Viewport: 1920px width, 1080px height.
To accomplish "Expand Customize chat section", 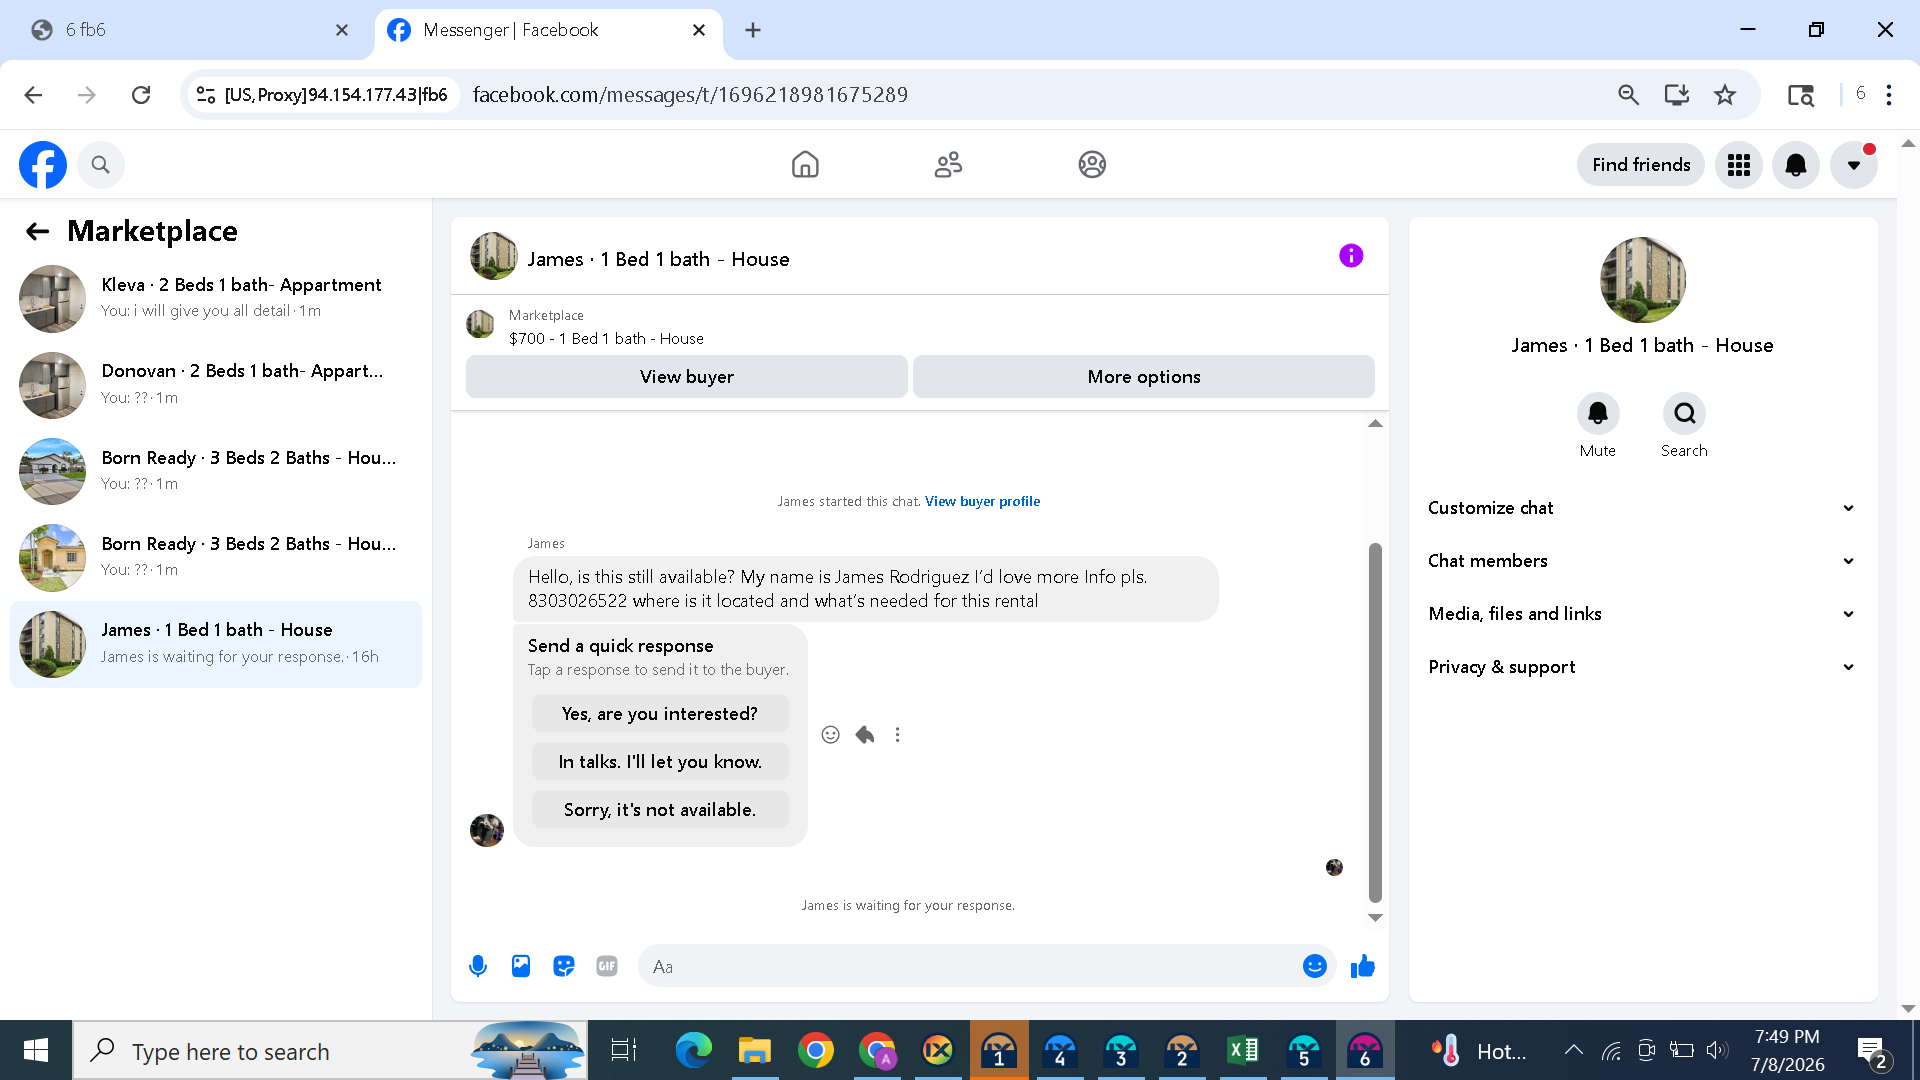I will 1642,508.
